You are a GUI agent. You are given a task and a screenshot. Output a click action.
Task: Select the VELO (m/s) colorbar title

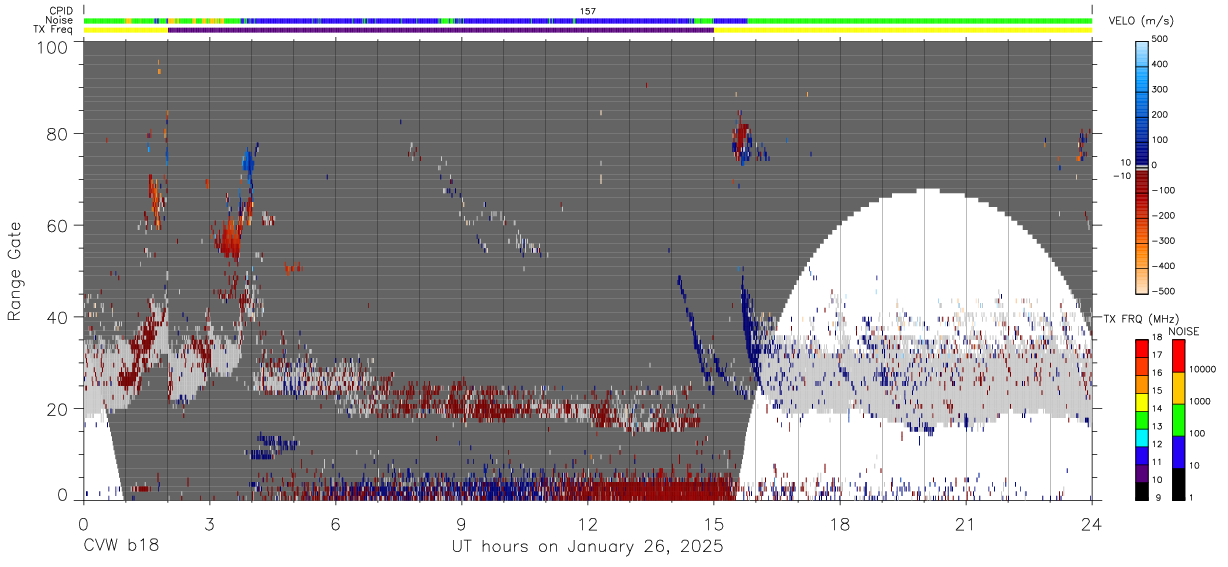tap(1141, 21)
